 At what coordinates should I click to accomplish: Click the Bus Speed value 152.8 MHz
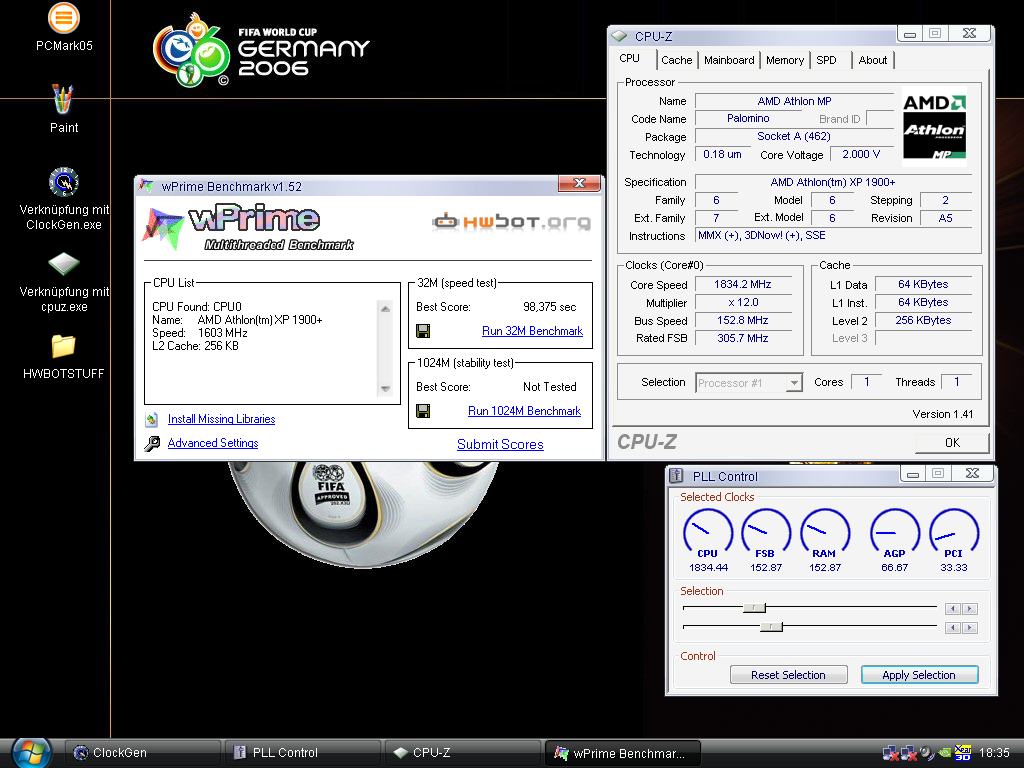(x=743, y=320)
